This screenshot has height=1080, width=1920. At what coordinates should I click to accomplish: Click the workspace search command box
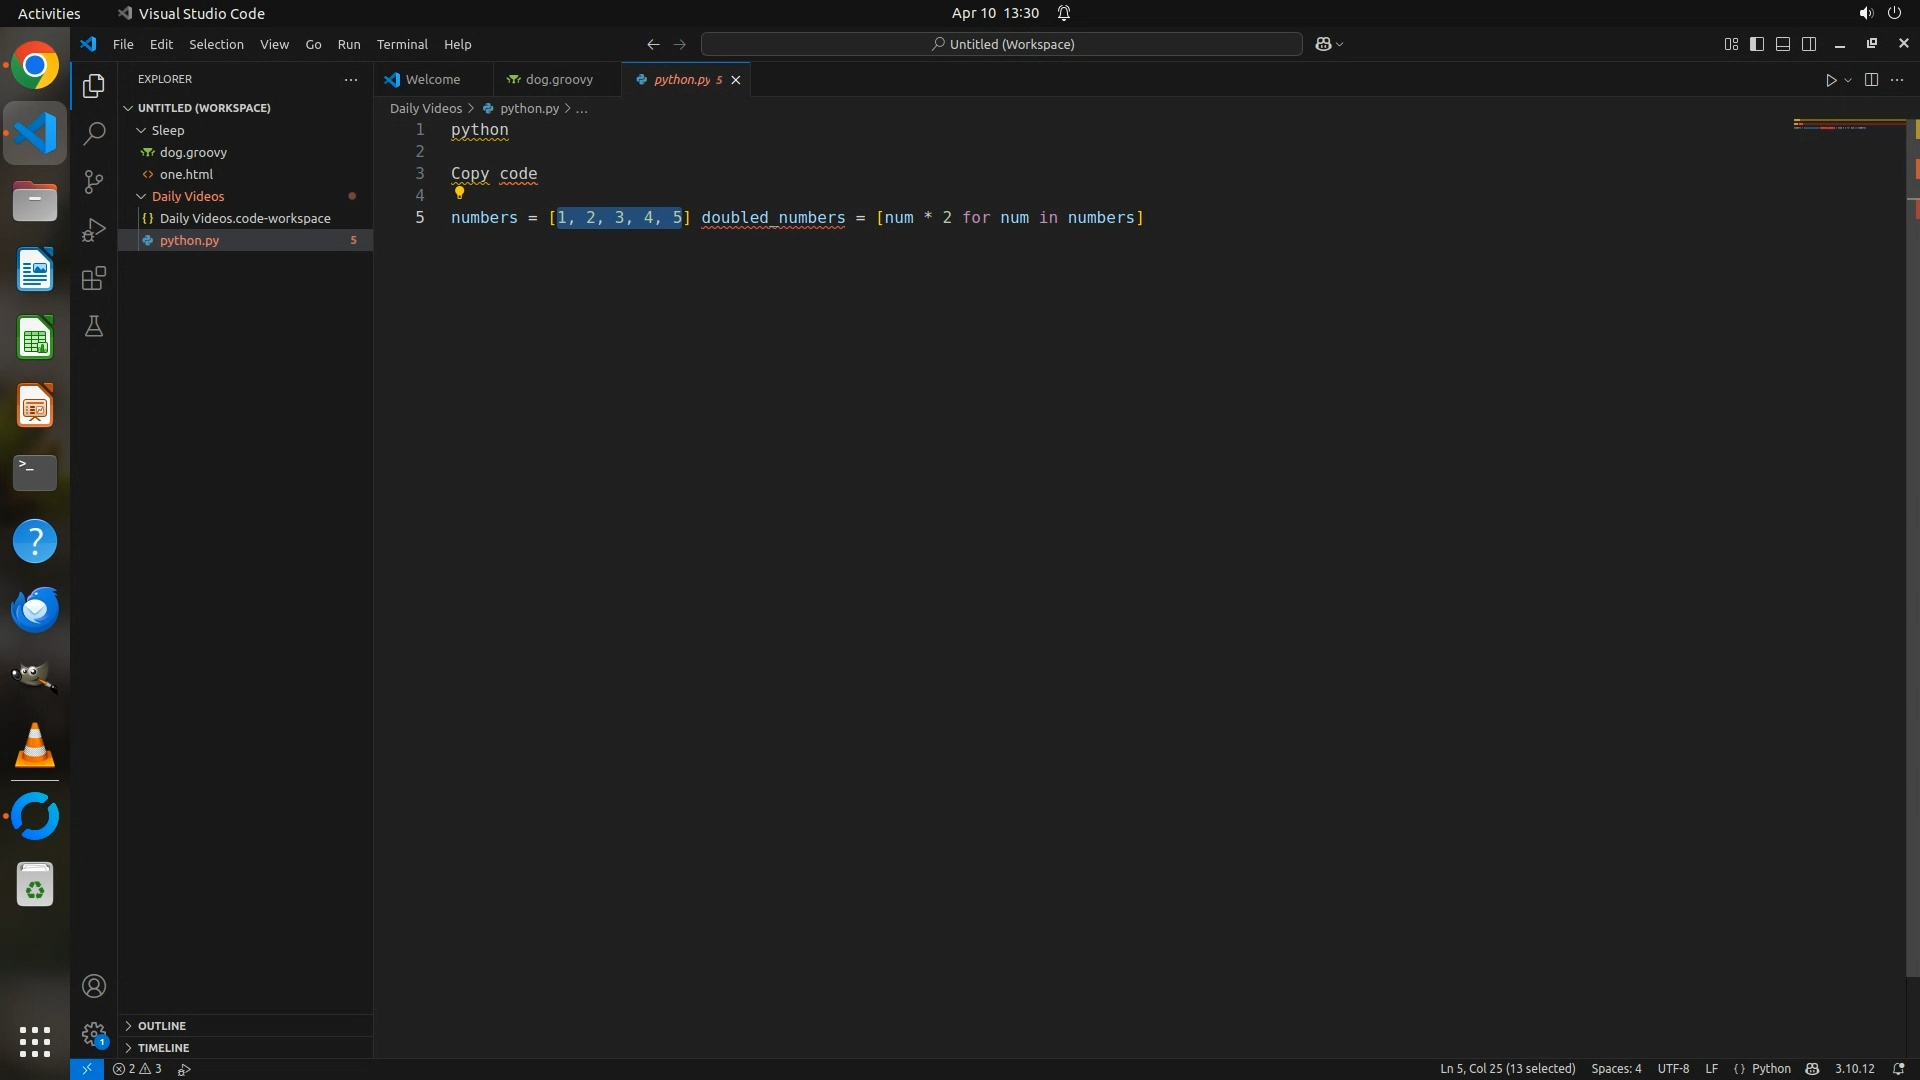tap(1002, 44)
